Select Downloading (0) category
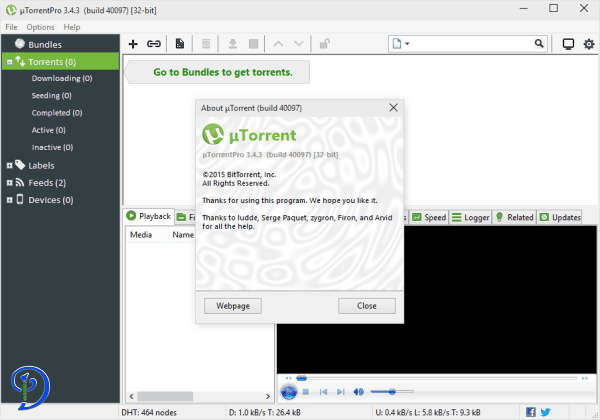Screen dimensions: 600x420 62,78
